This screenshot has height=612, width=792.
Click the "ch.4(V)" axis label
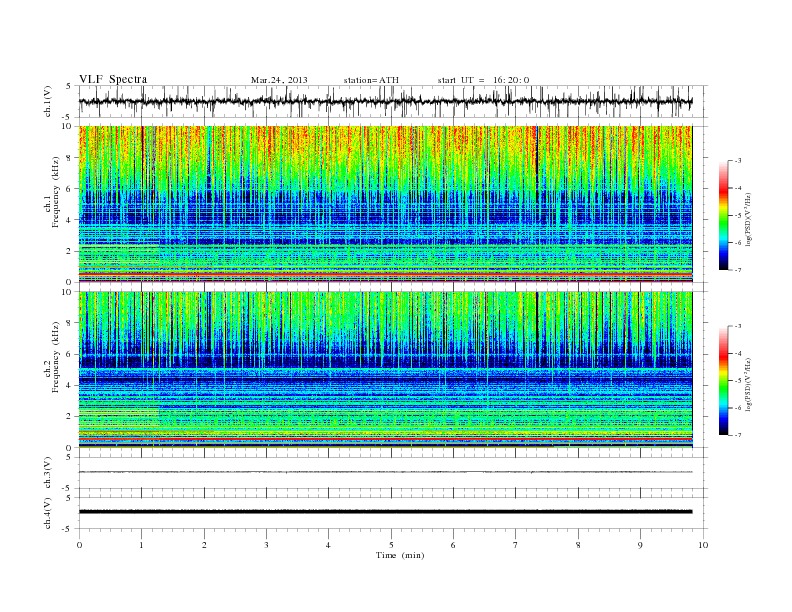(x=47, y=513)
